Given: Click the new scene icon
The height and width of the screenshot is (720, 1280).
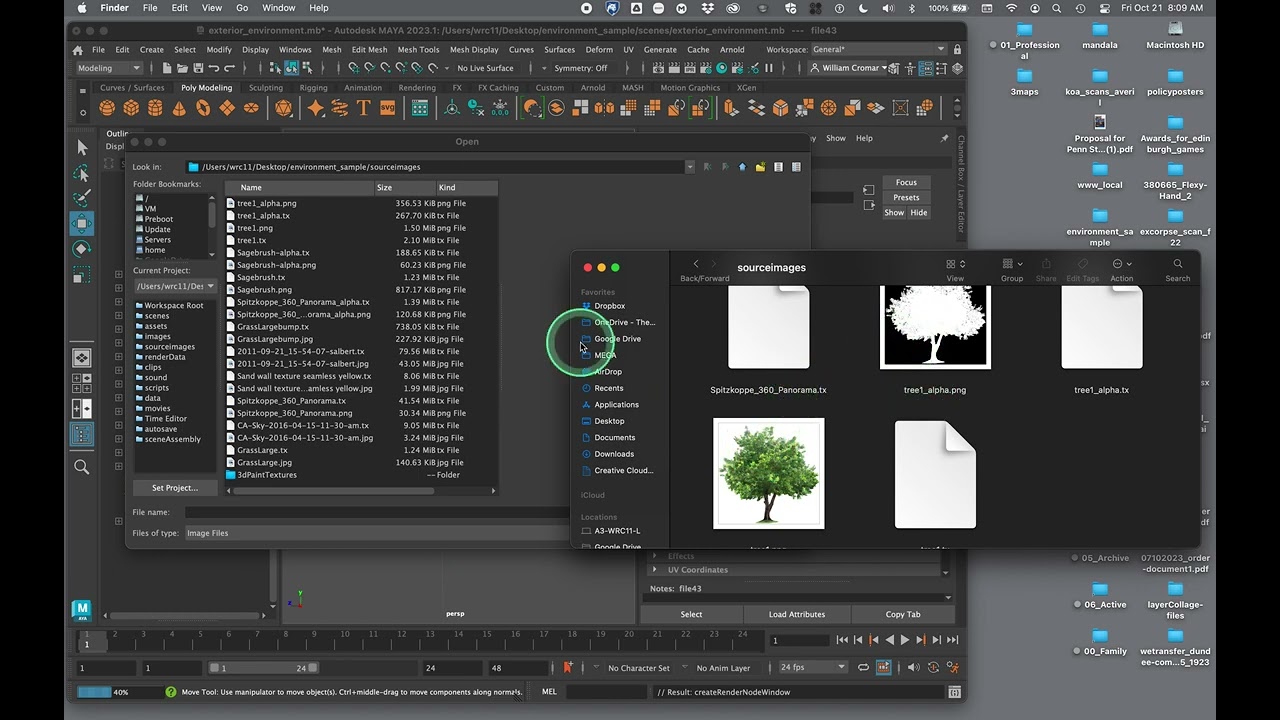Looking at the screenshot, I should [167, 68].
